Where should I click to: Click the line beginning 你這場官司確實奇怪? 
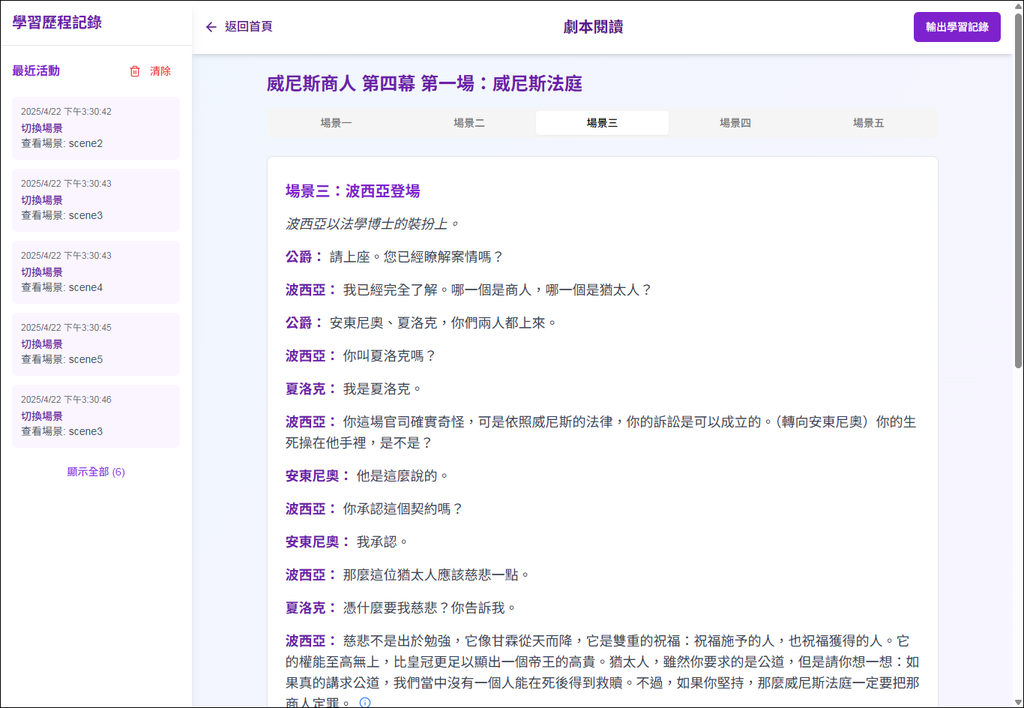[601, 432]
